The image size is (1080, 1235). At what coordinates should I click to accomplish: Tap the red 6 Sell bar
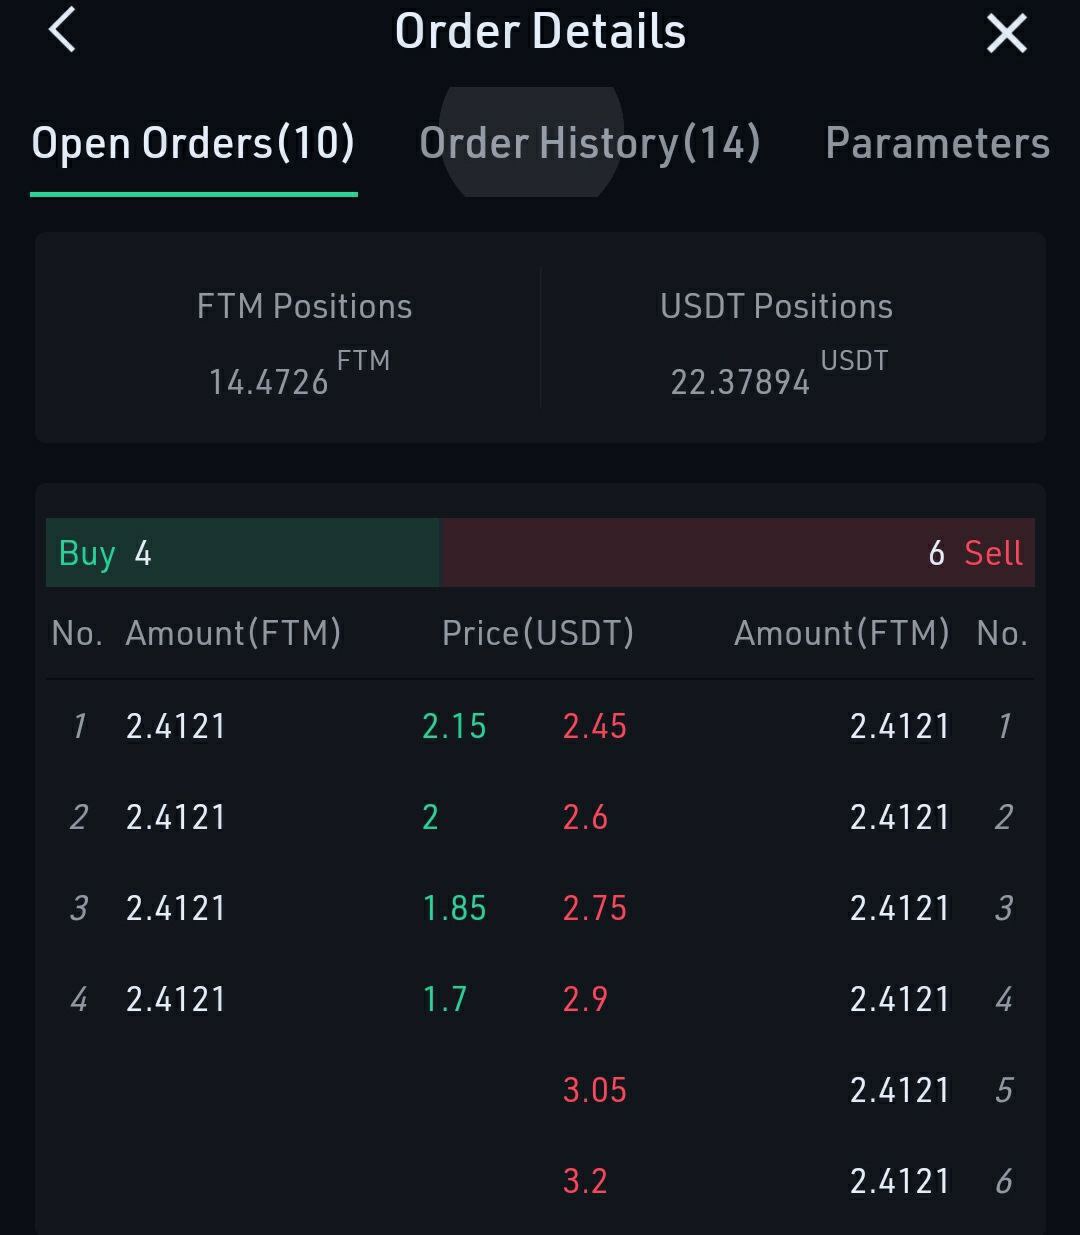tap(738, 553)
